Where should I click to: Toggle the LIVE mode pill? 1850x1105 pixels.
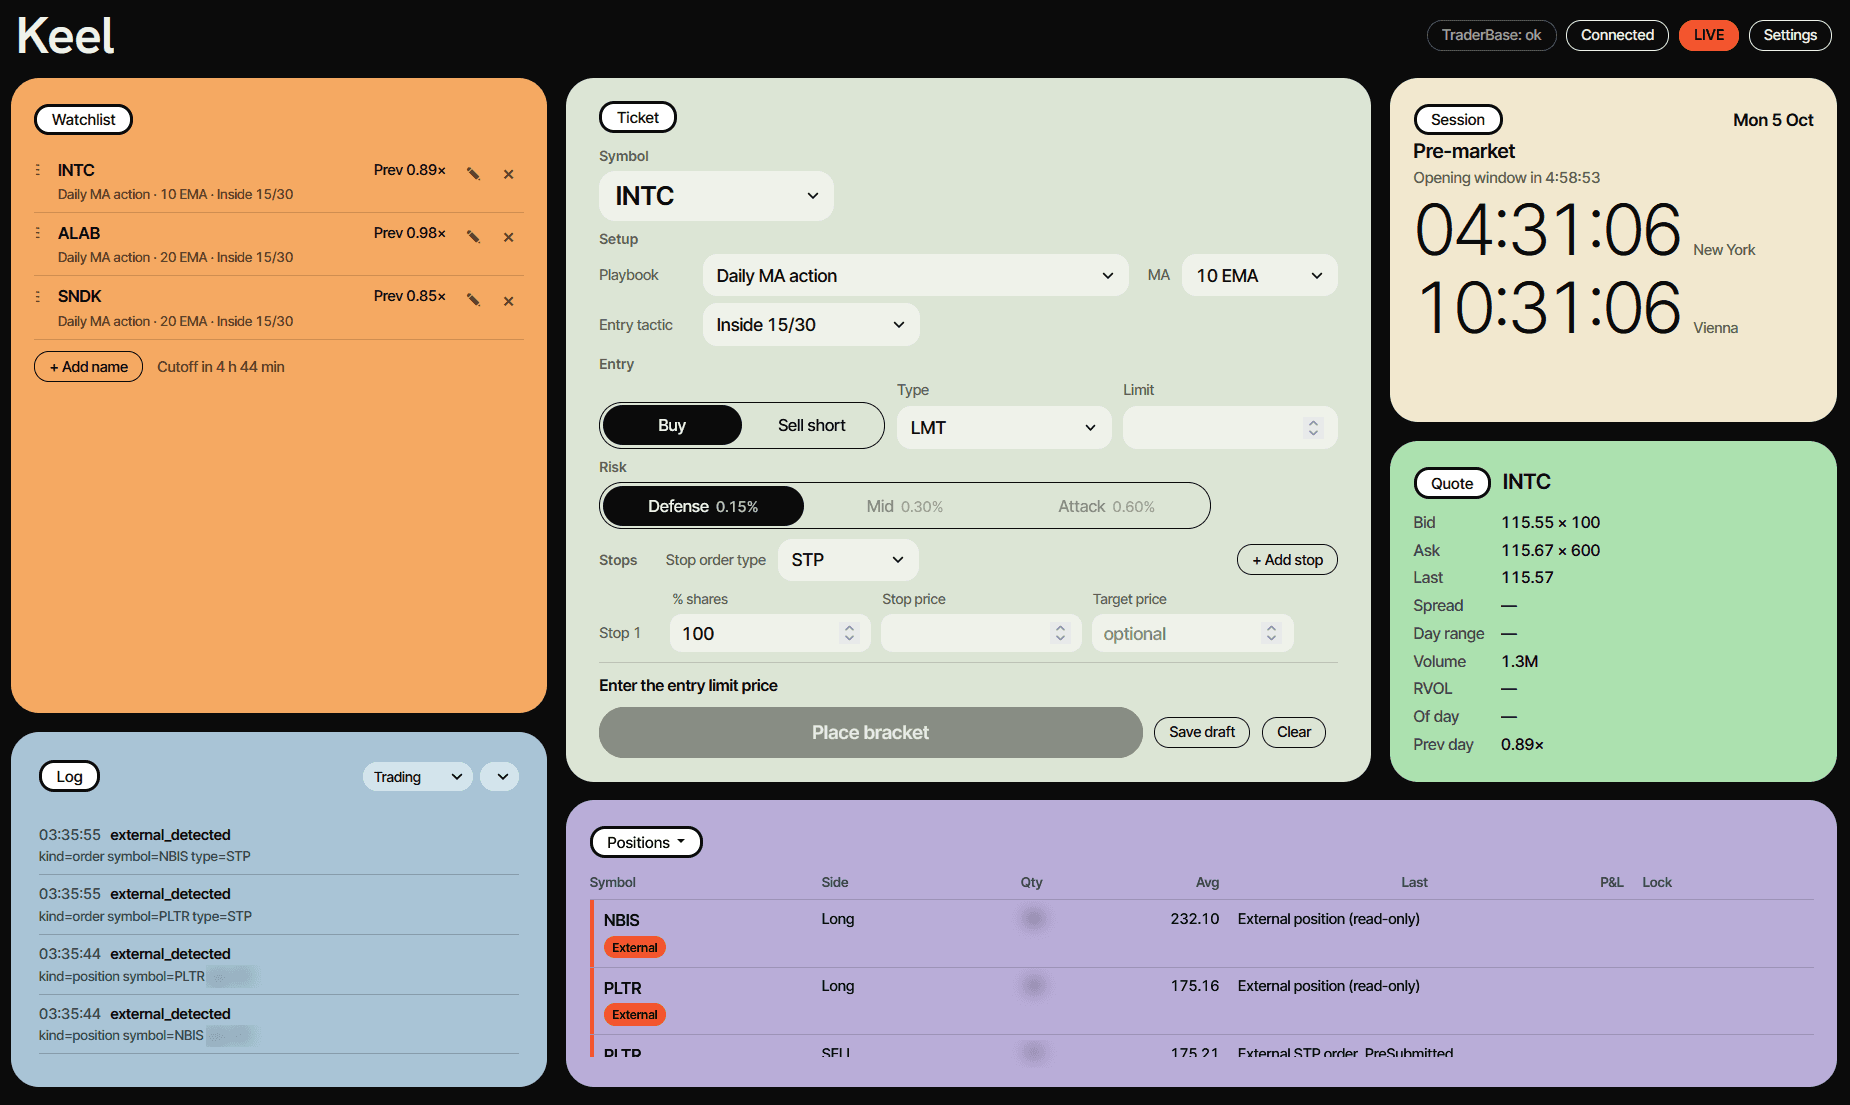[x=1708, y=35]
